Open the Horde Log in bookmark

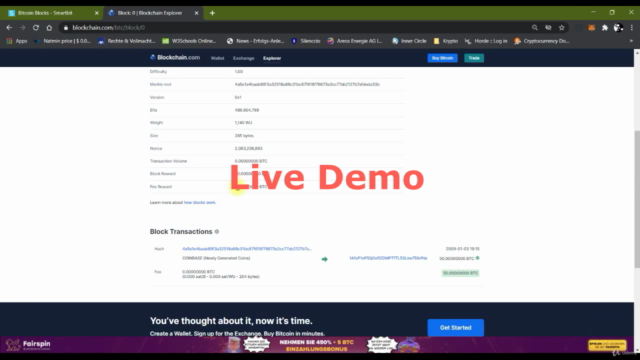point(486,41)
